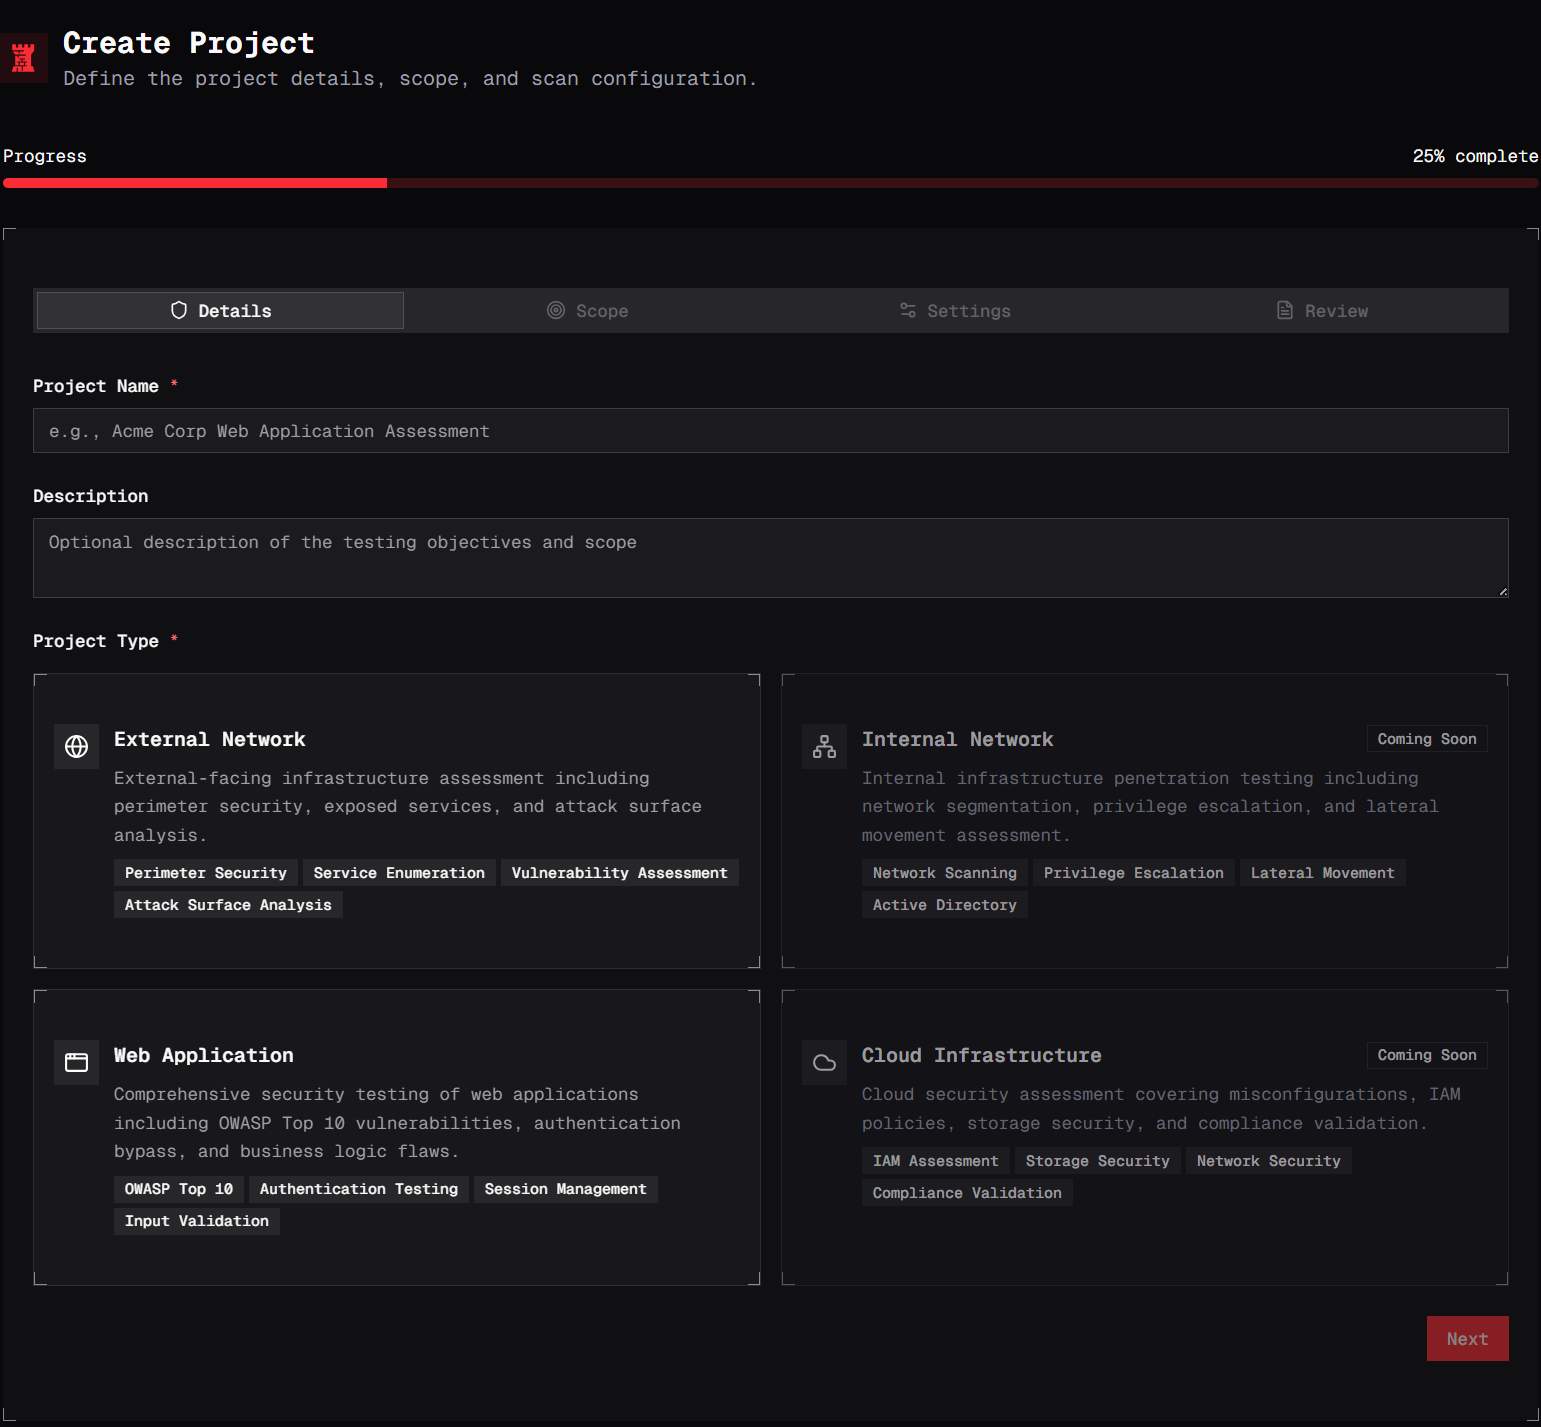
Task: Click the globe icon for External Network
Action: pyautogui.click(x=76, y=747)
